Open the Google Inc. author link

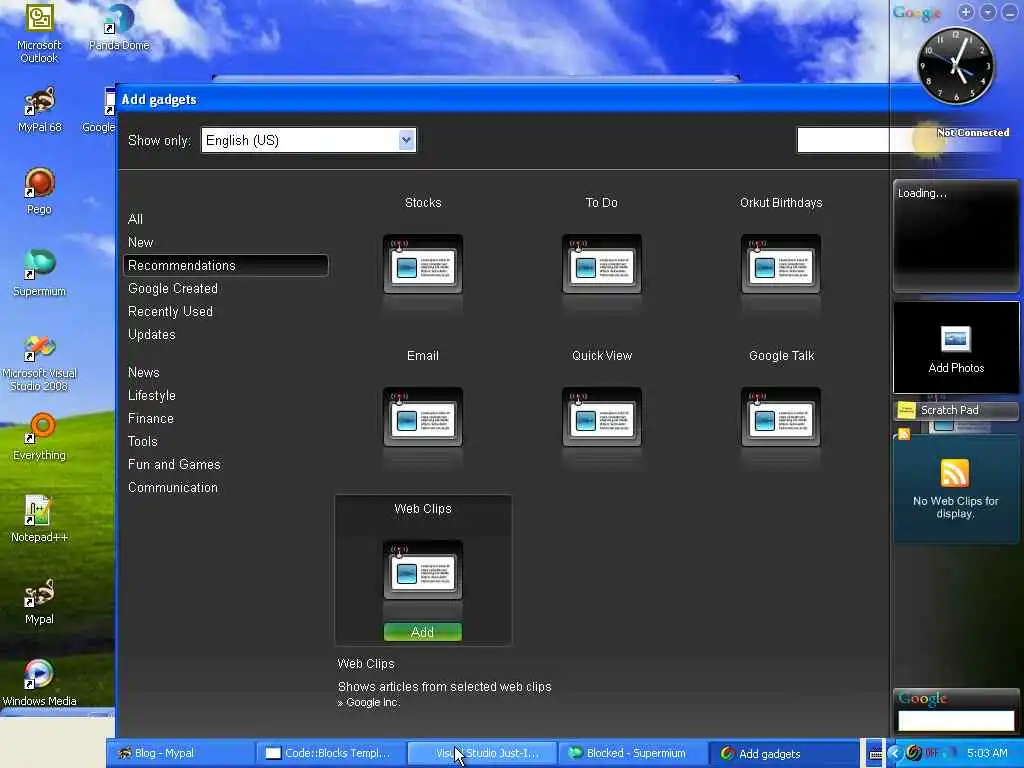372,703
